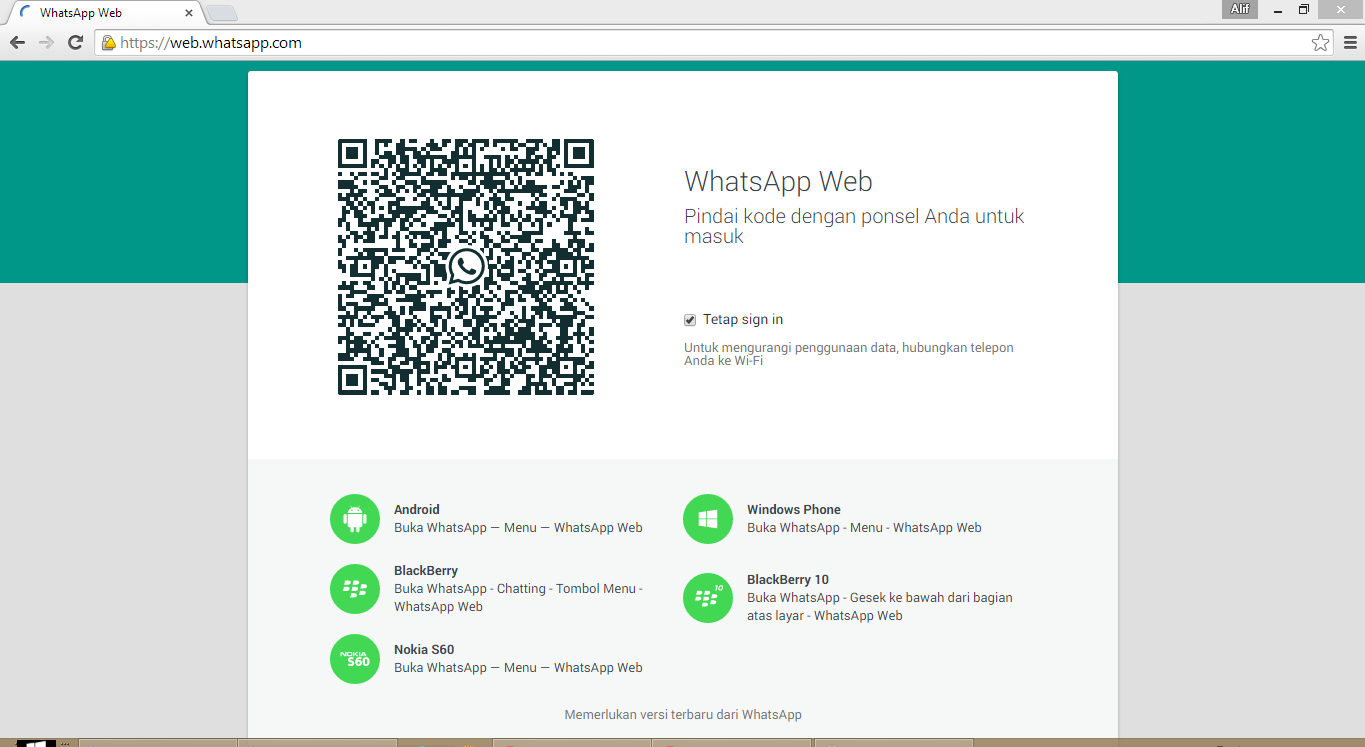Click the WhatsApp logo in the QR code's center
1365x747 pixels.
[x=466, y=267]
